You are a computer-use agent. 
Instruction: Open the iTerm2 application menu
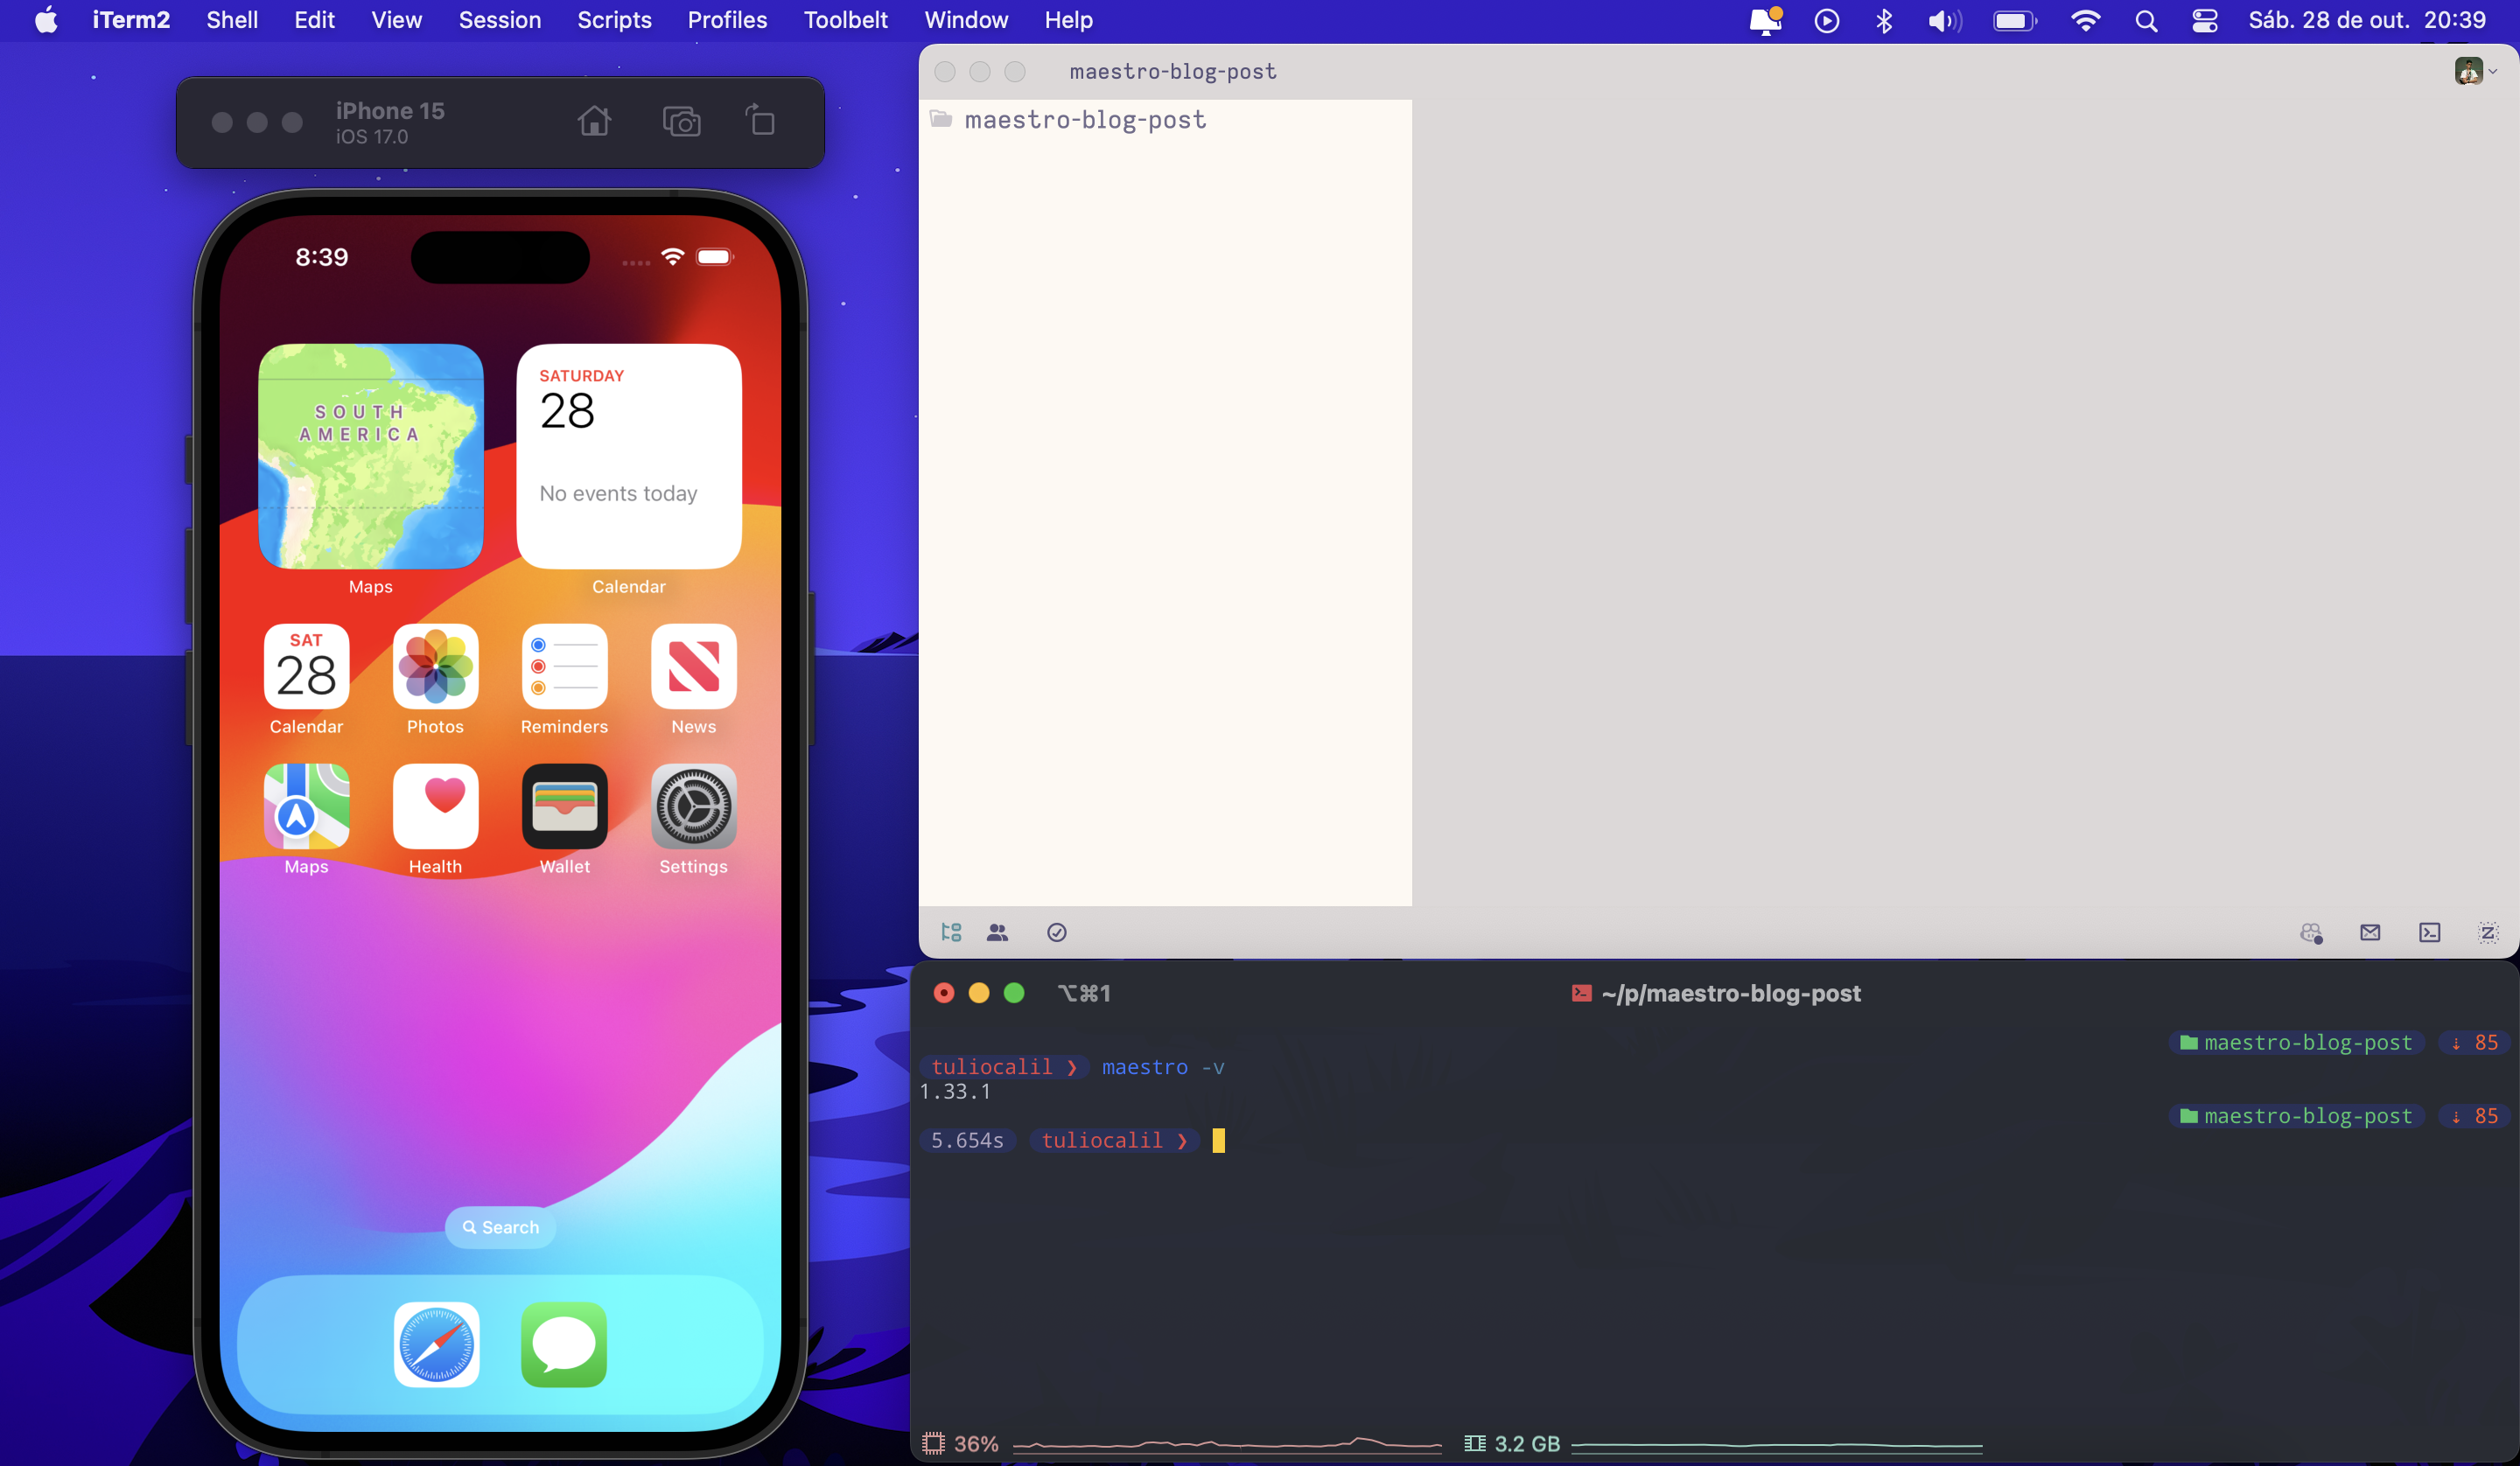[131, 20]
